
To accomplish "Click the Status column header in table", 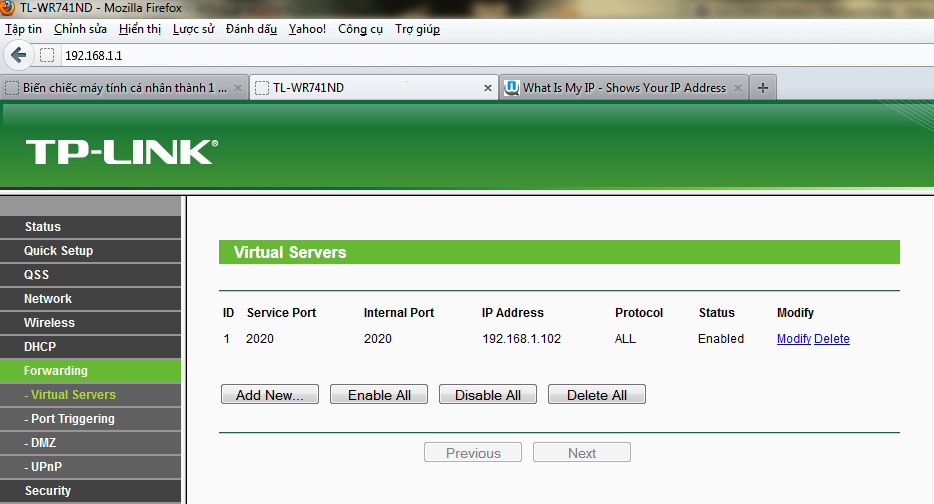I will coord(717,313).
